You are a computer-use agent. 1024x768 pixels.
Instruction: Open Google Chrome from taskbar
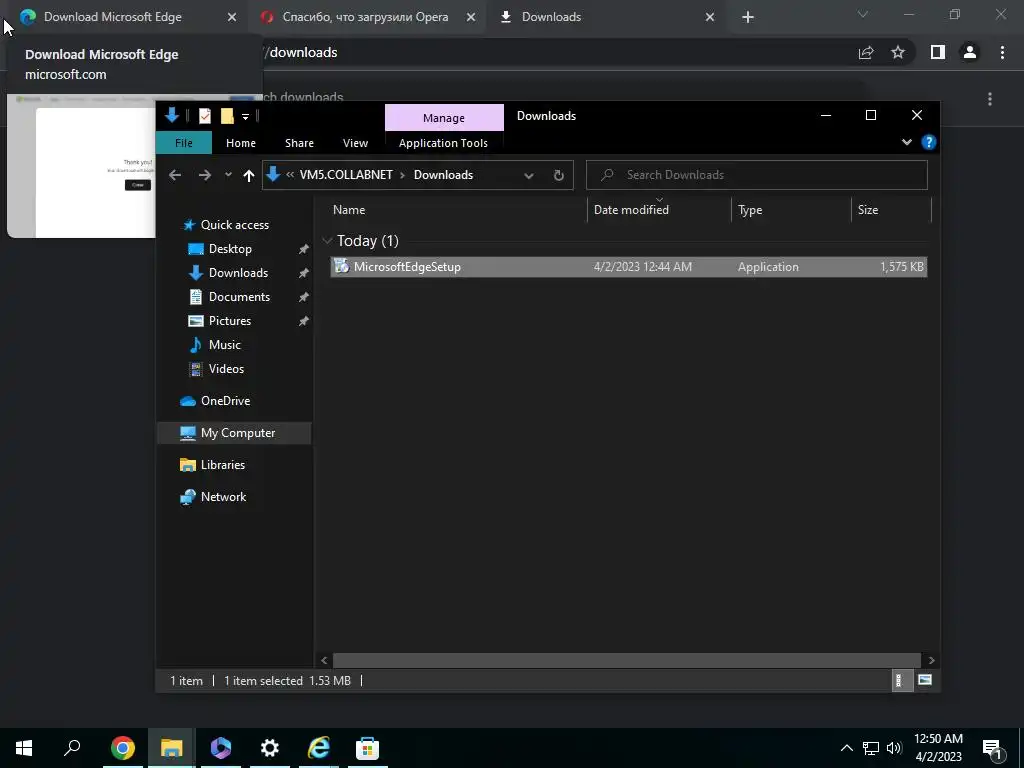click(123, 748)
